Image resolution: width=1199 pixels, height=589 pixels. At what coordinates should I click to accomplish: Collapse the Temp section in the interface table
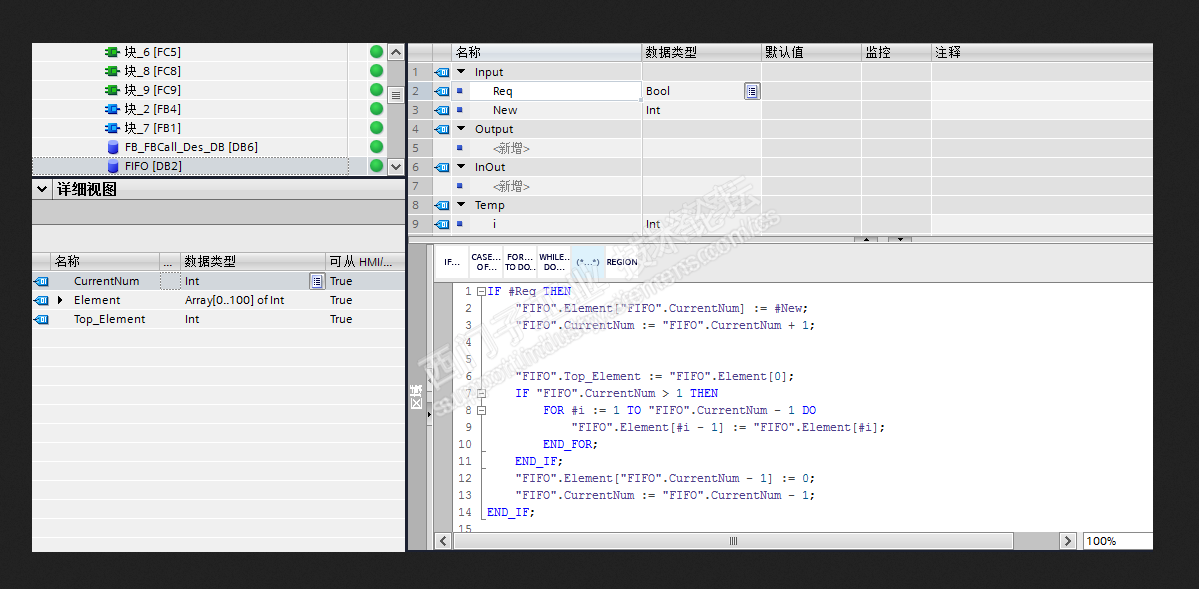[461, 205]
